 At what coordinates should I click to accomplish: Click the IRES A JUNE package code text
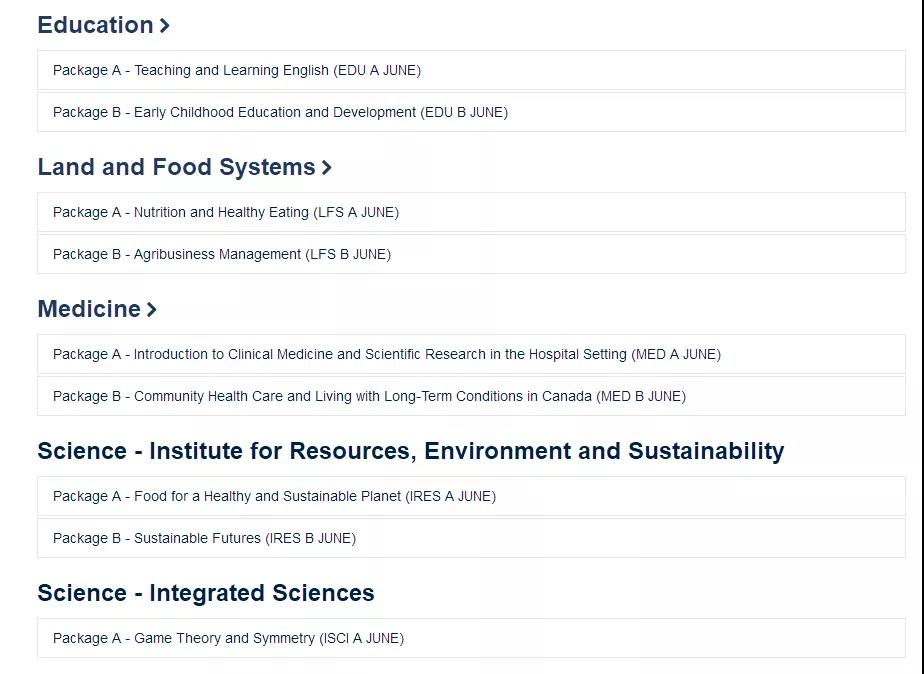coord(451,497)
